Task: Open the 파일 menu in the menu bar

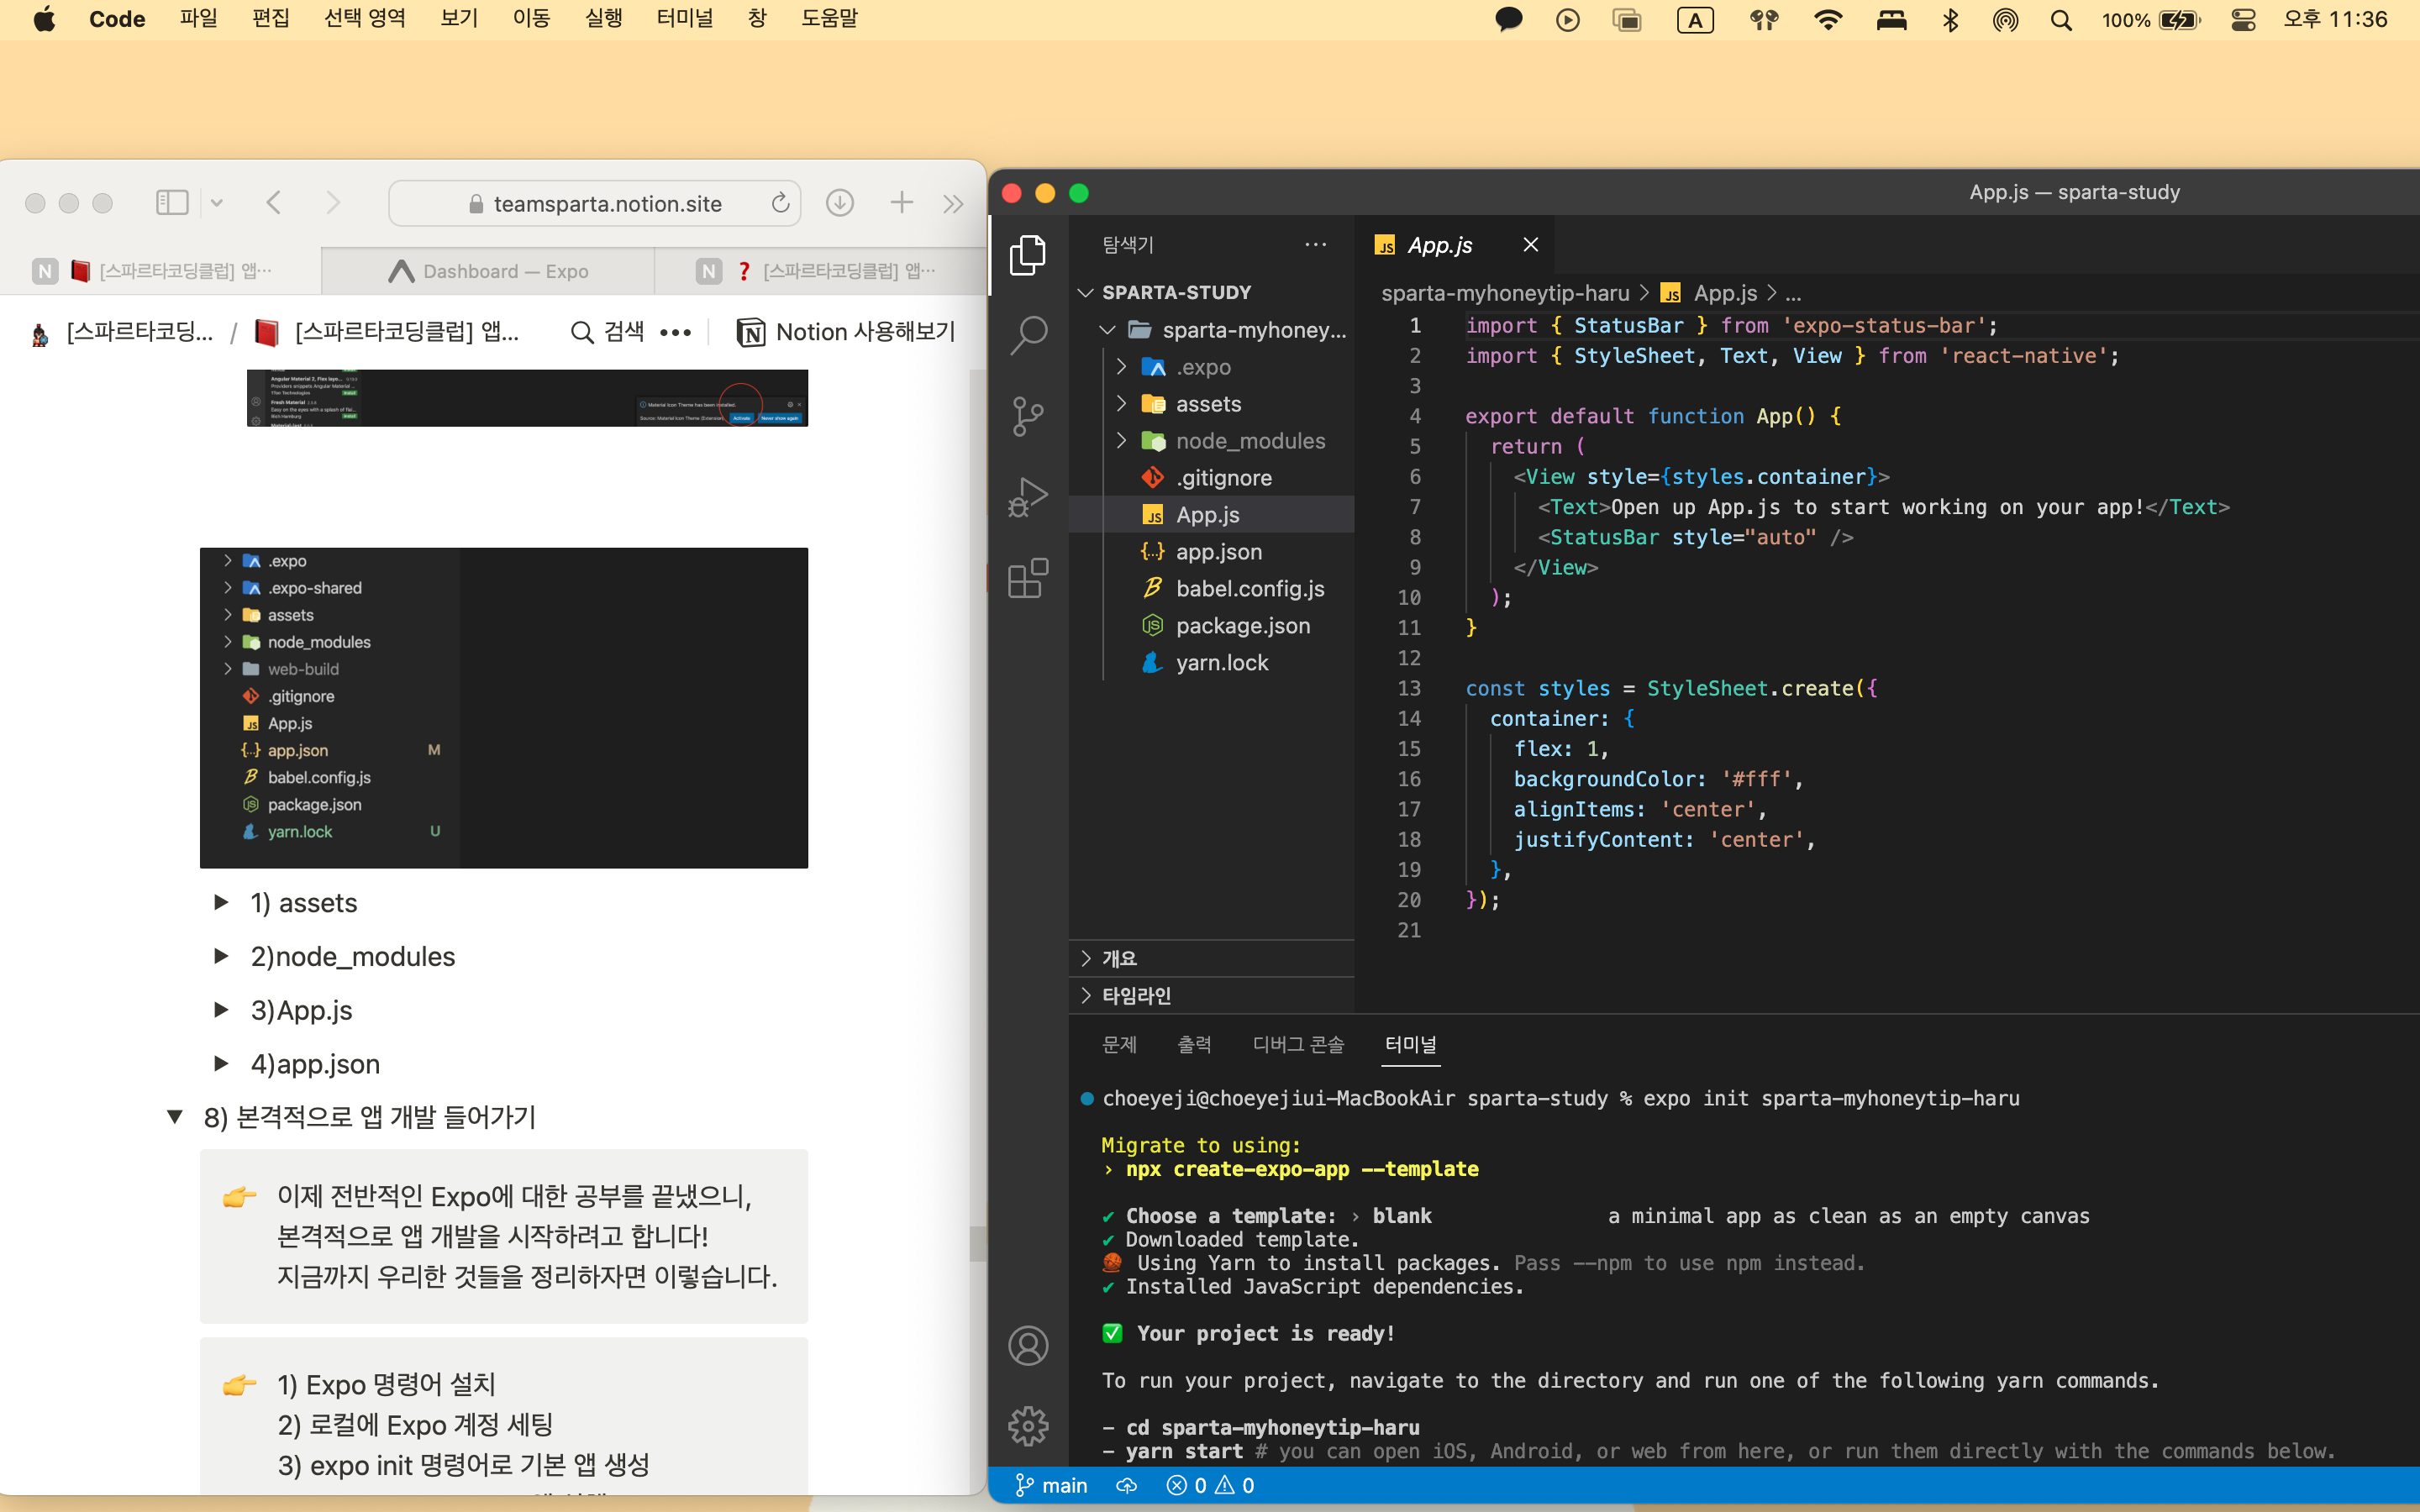Action: [199, 19]
